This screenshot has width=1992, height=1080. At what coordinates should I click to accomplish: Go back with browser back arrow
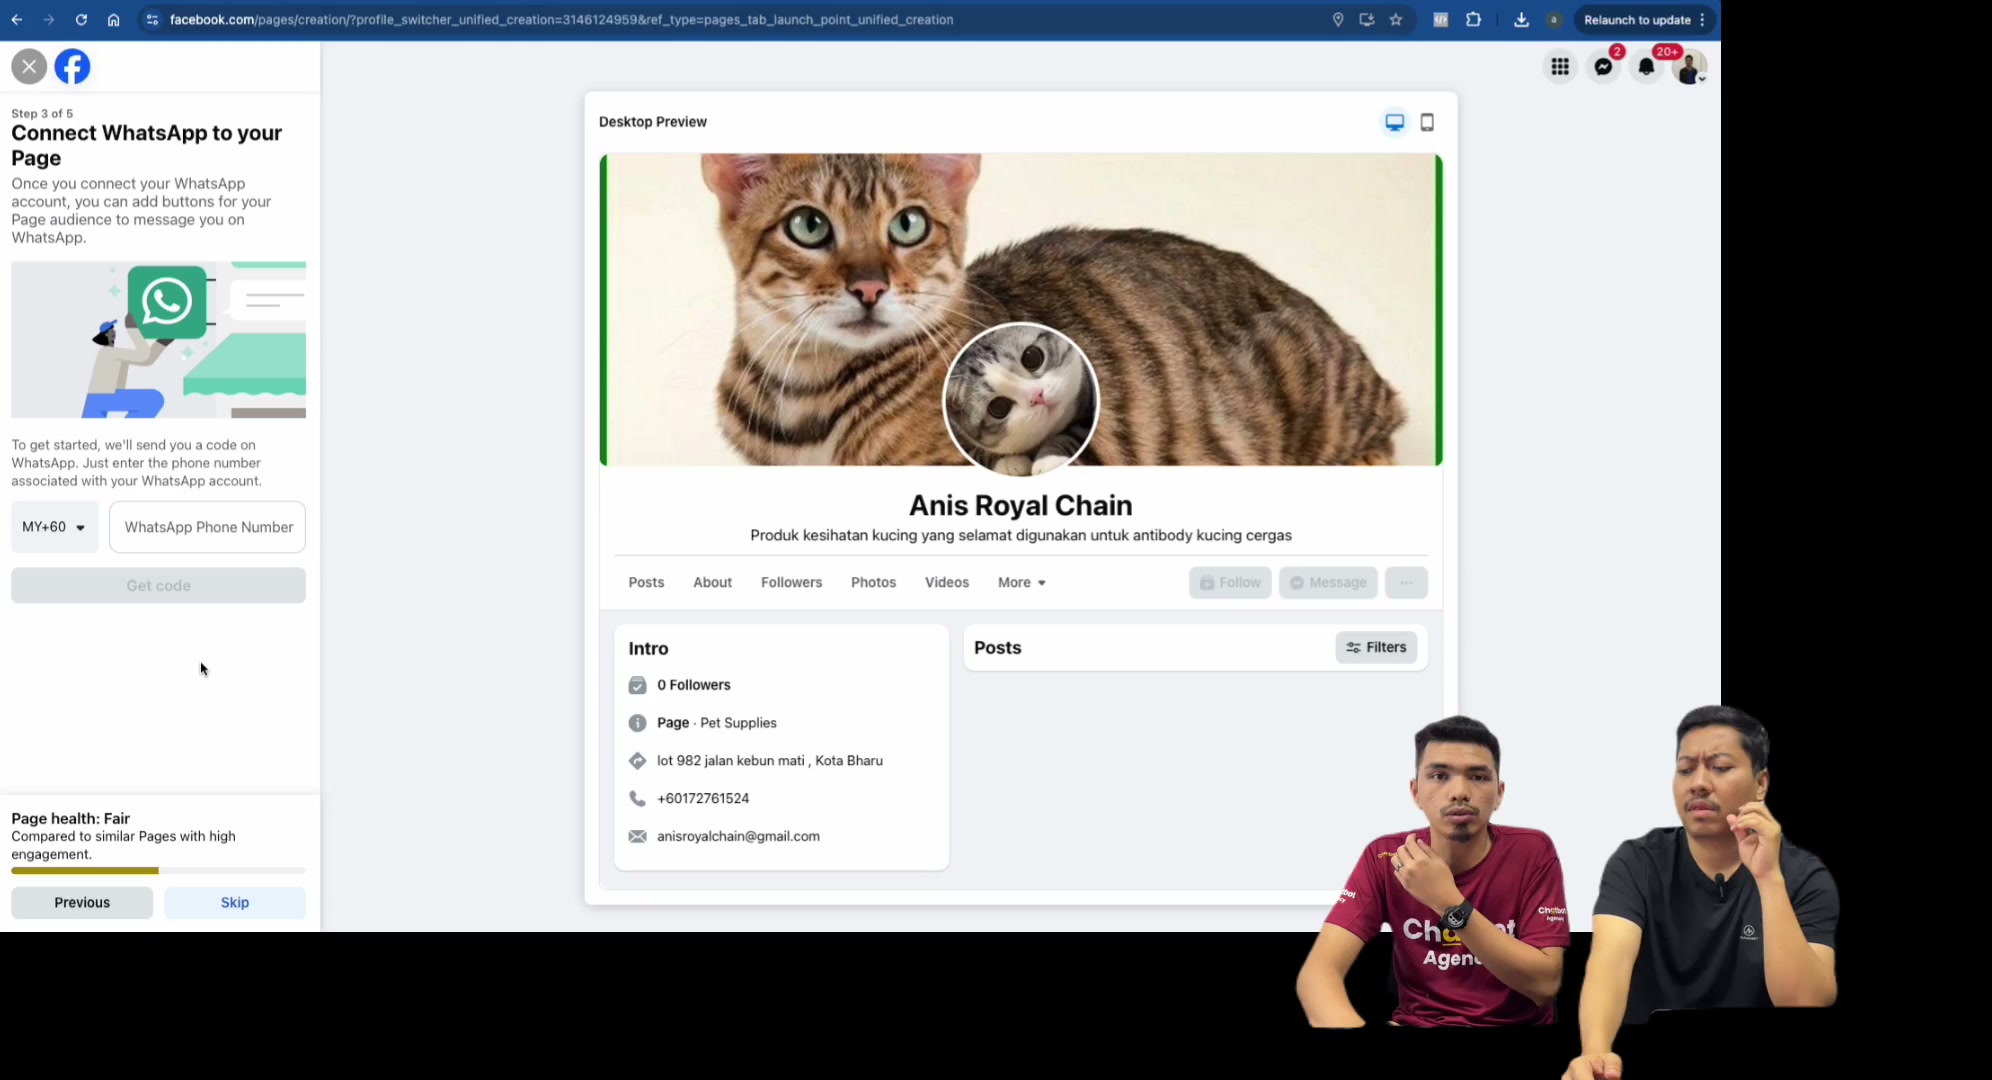point(17,20)
